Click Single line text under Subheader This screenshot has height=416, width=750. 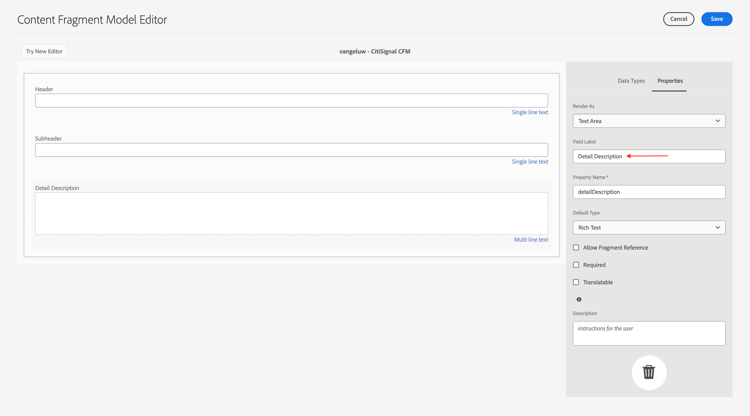pos(530,162)
